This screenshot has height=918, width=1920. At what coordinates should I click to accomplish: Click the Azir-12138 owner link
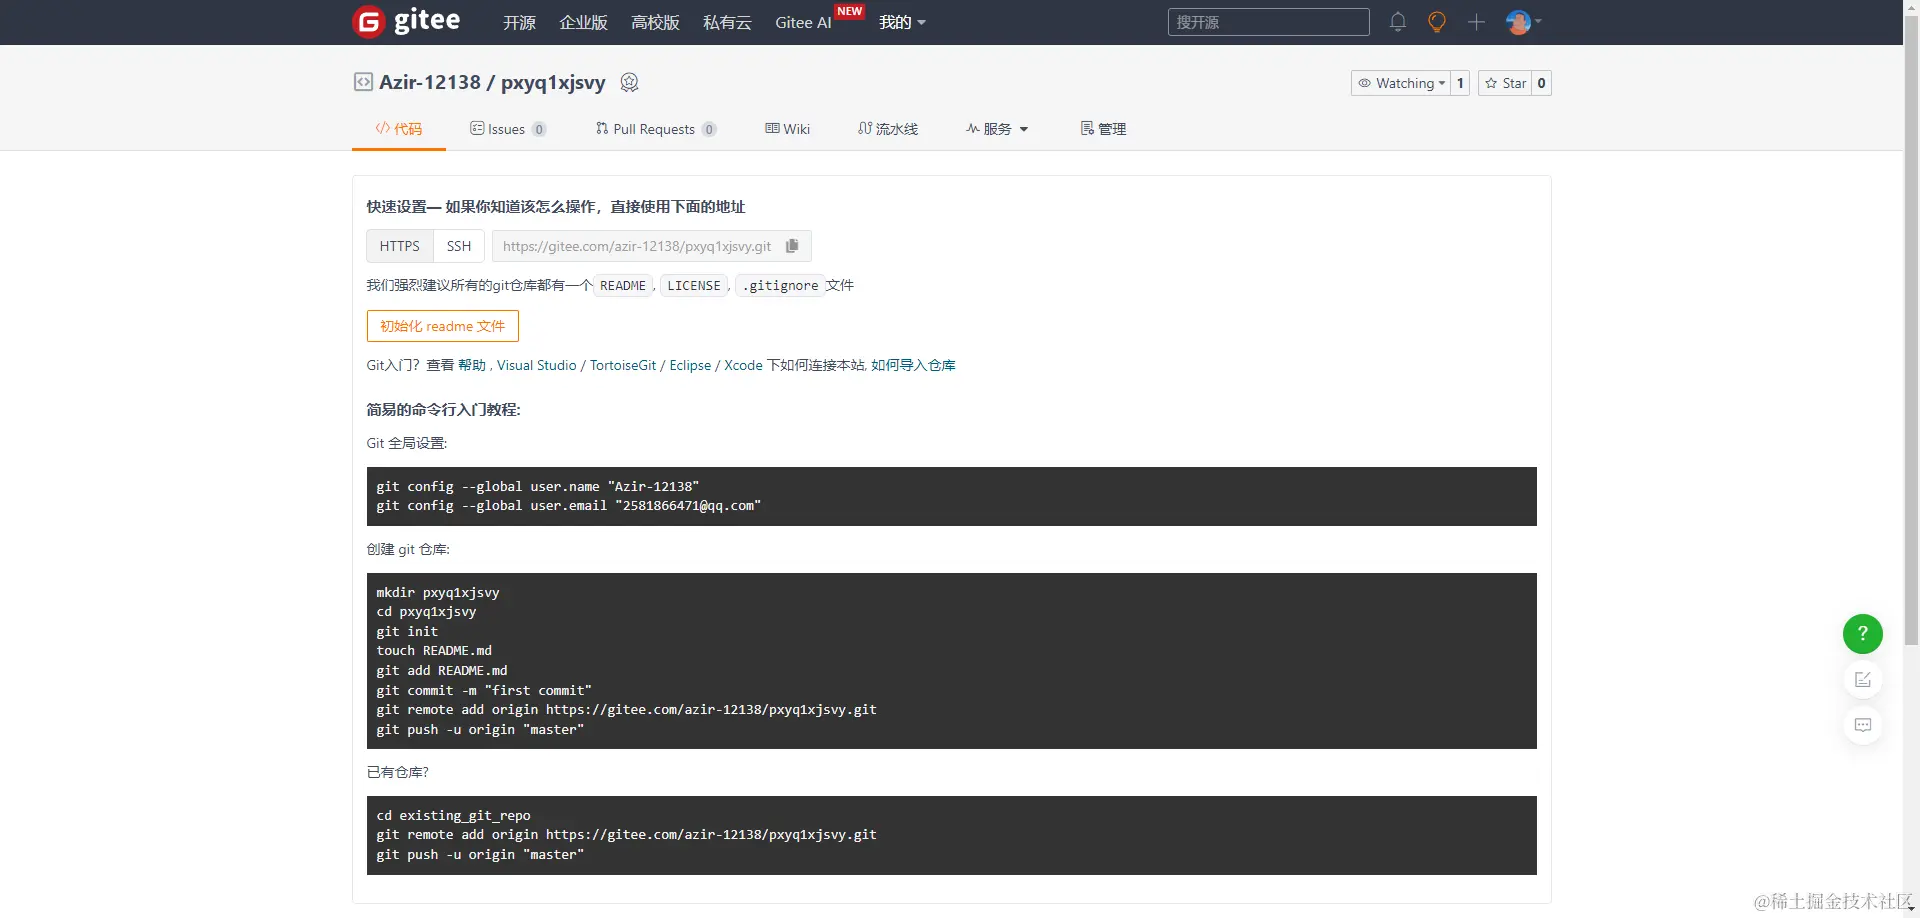pos(430,82)
